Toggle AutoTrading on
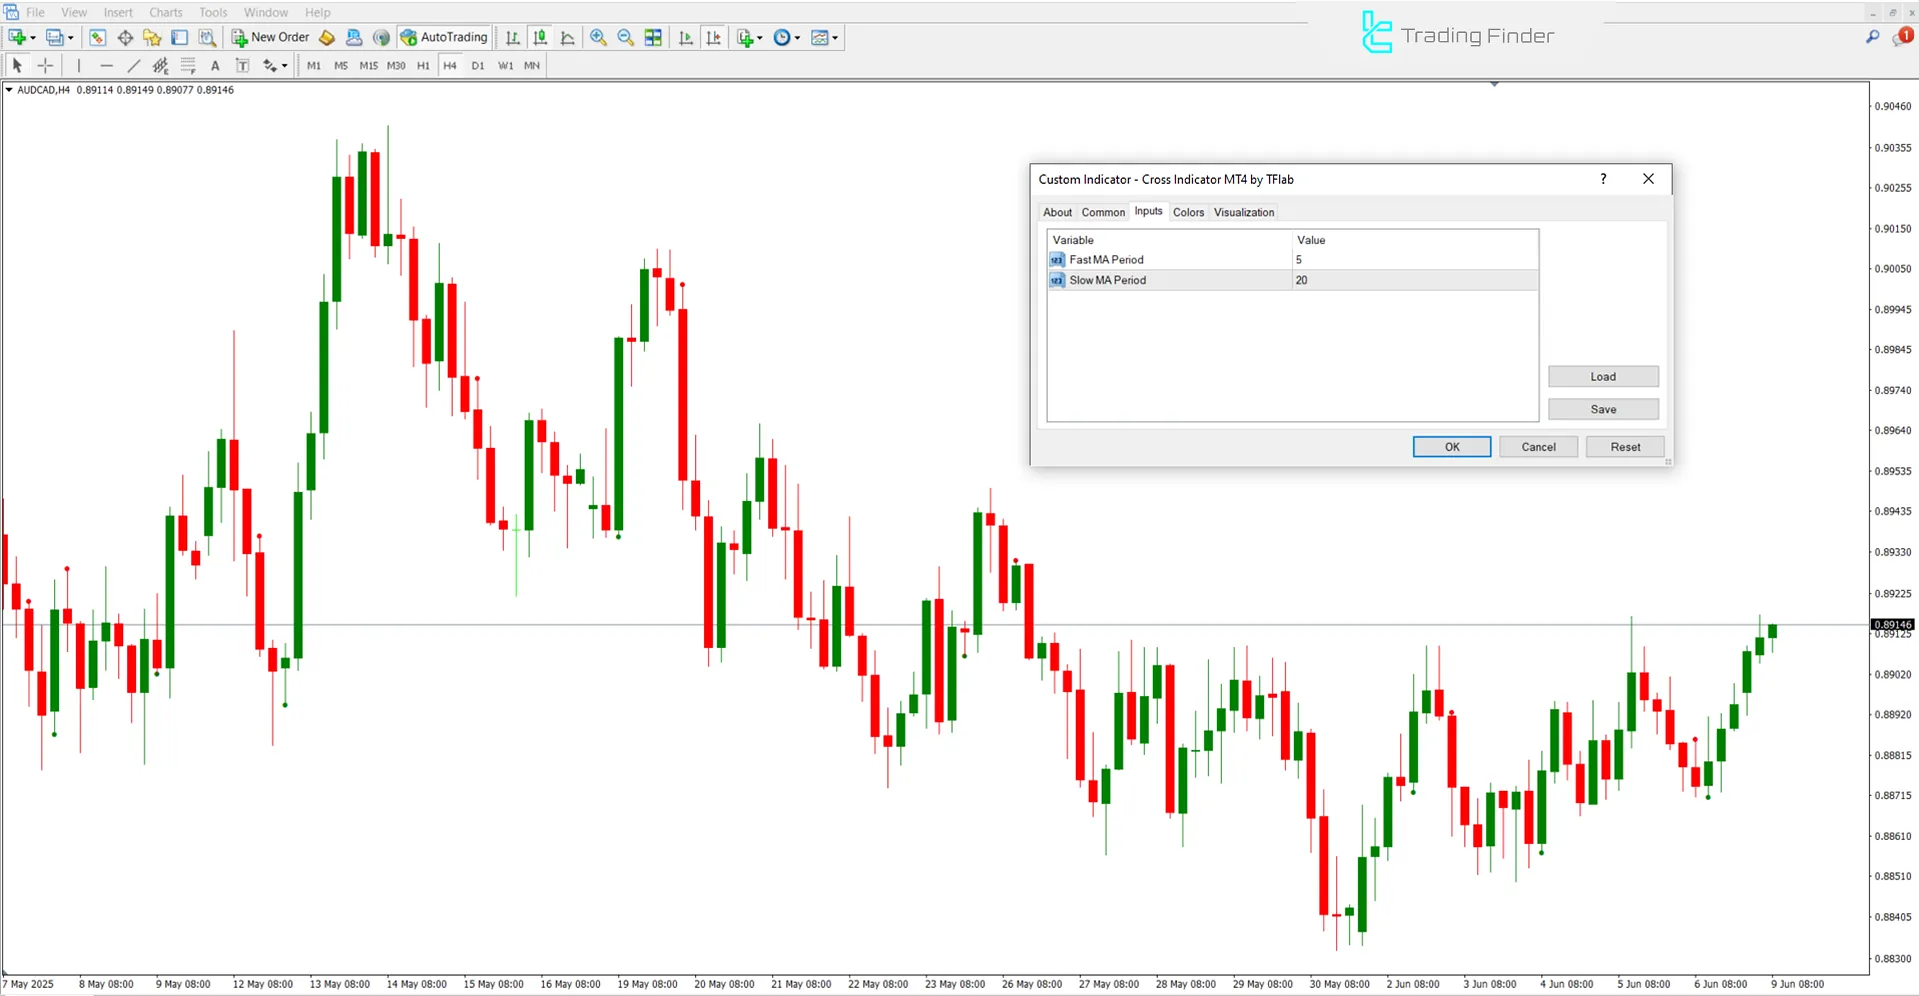 [443, 37]
